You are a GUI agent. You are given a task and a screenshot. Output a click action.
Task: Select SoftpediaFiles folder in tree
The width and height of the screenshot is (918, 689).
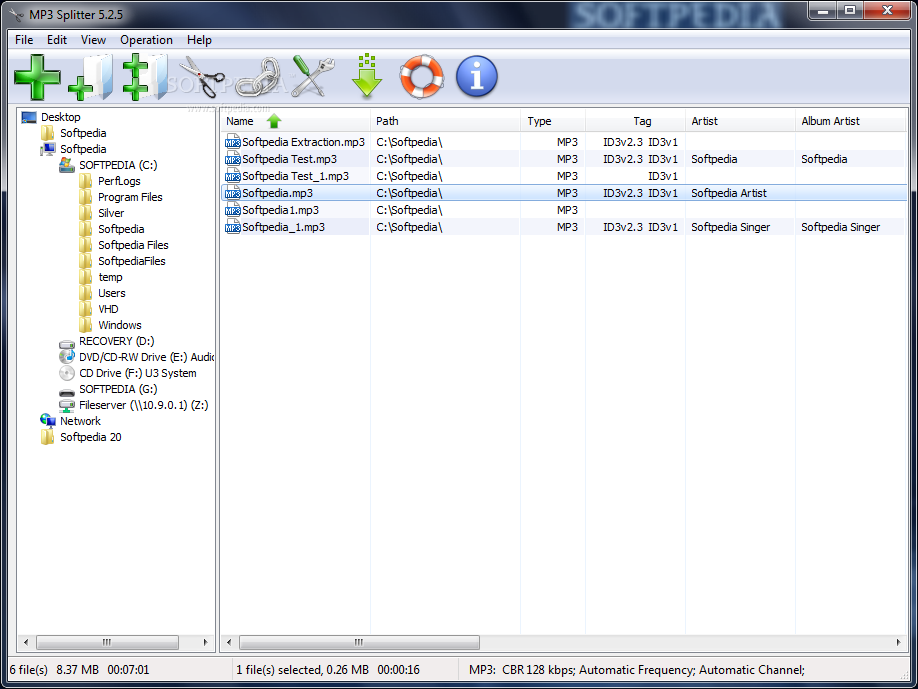tap(132, 261)
